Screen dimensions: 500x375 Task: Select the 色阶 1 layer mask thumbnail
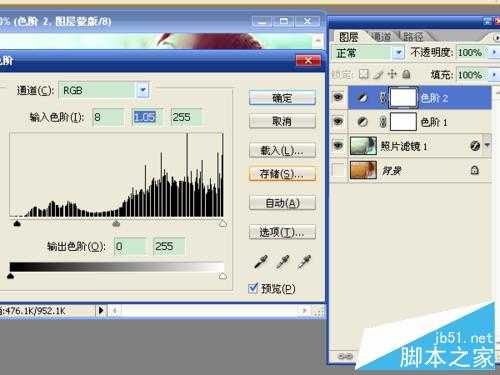[403, 122]
